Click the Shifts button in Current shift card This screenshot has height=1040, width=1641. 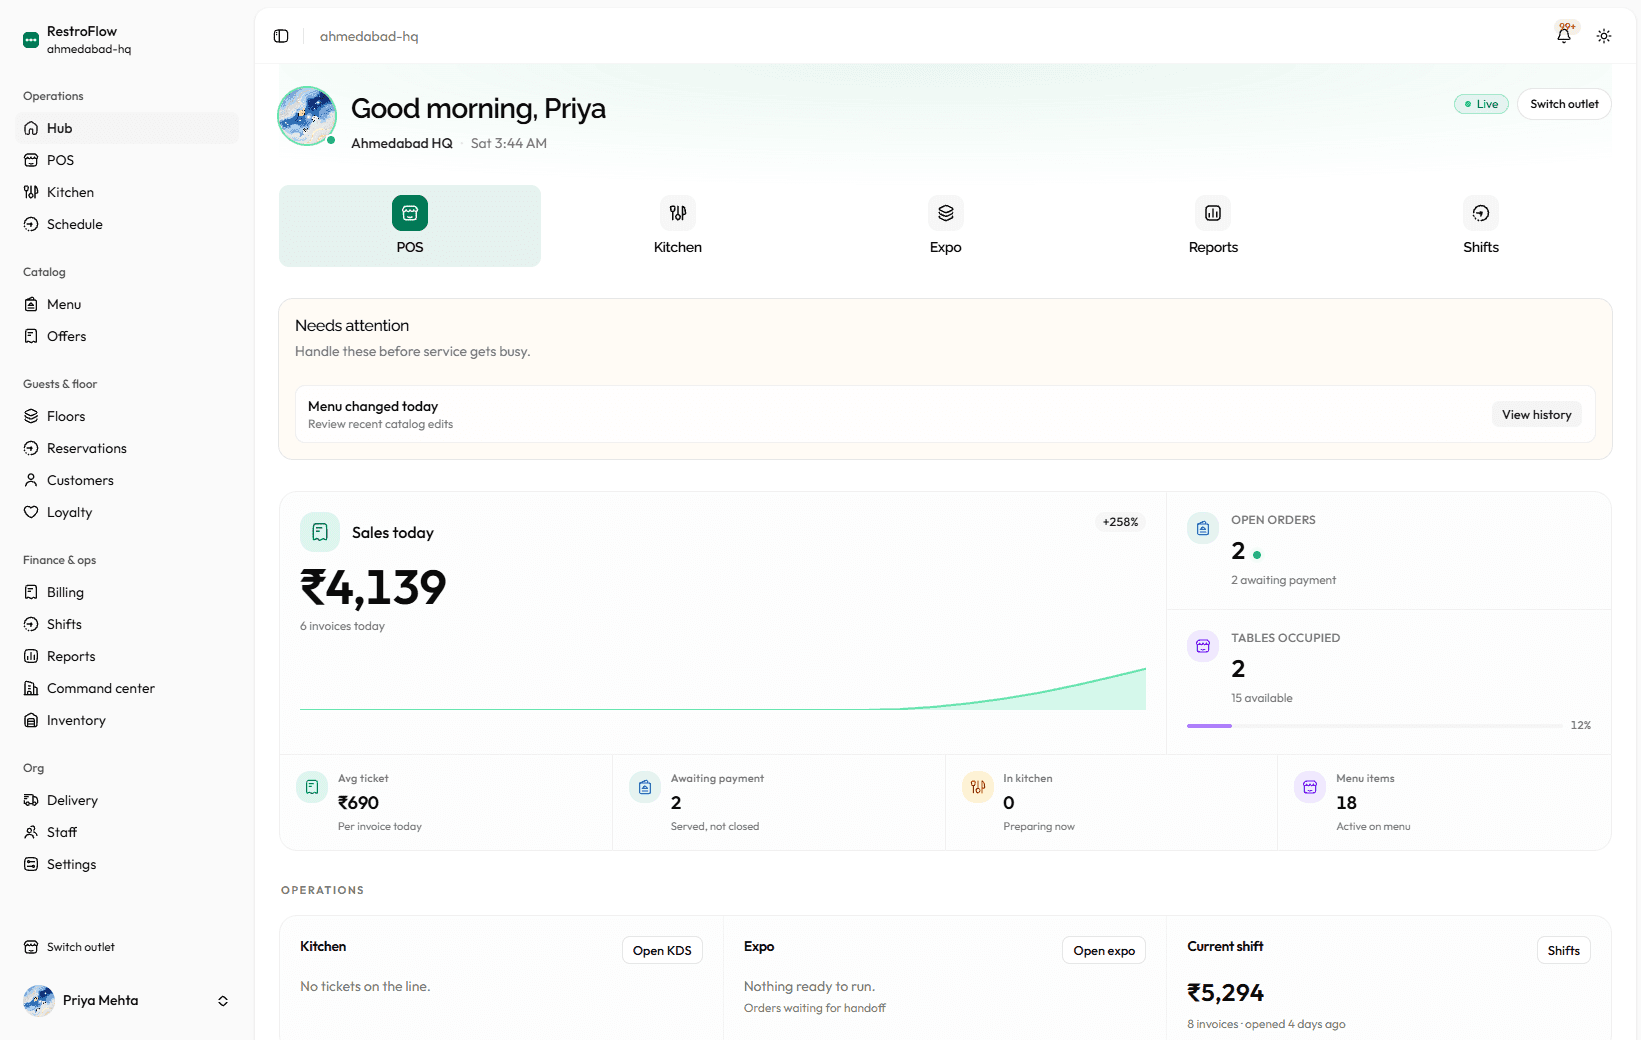[1563, 951]
